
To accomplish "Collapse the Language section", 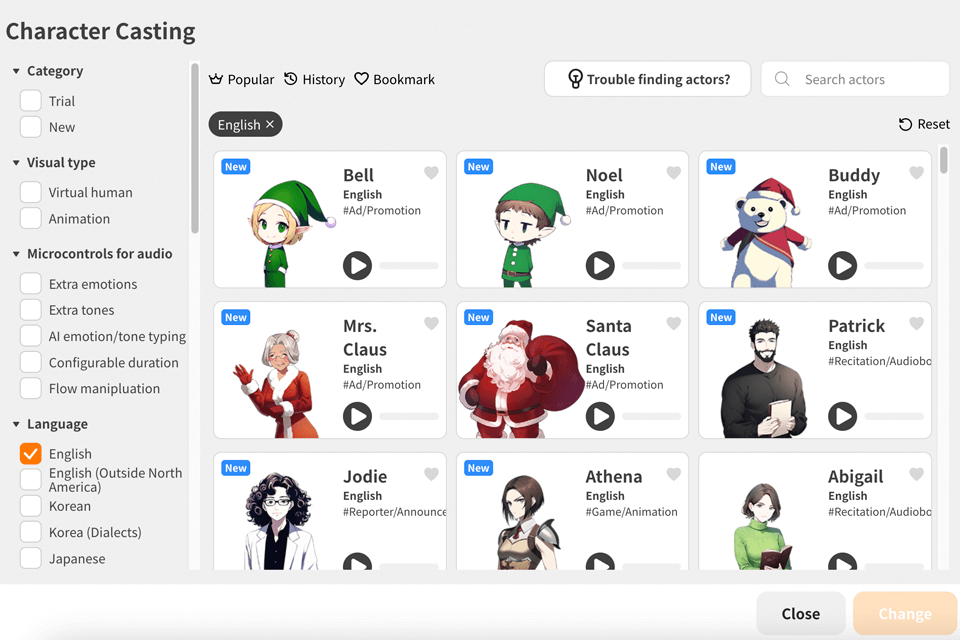I will 16,424.
